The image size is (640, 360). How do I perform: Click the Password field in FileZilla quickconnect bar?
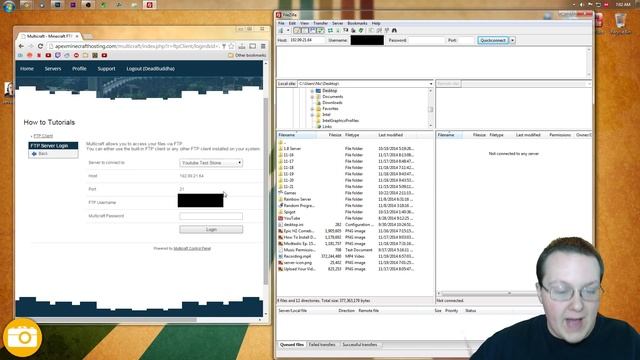pos(426,40)
